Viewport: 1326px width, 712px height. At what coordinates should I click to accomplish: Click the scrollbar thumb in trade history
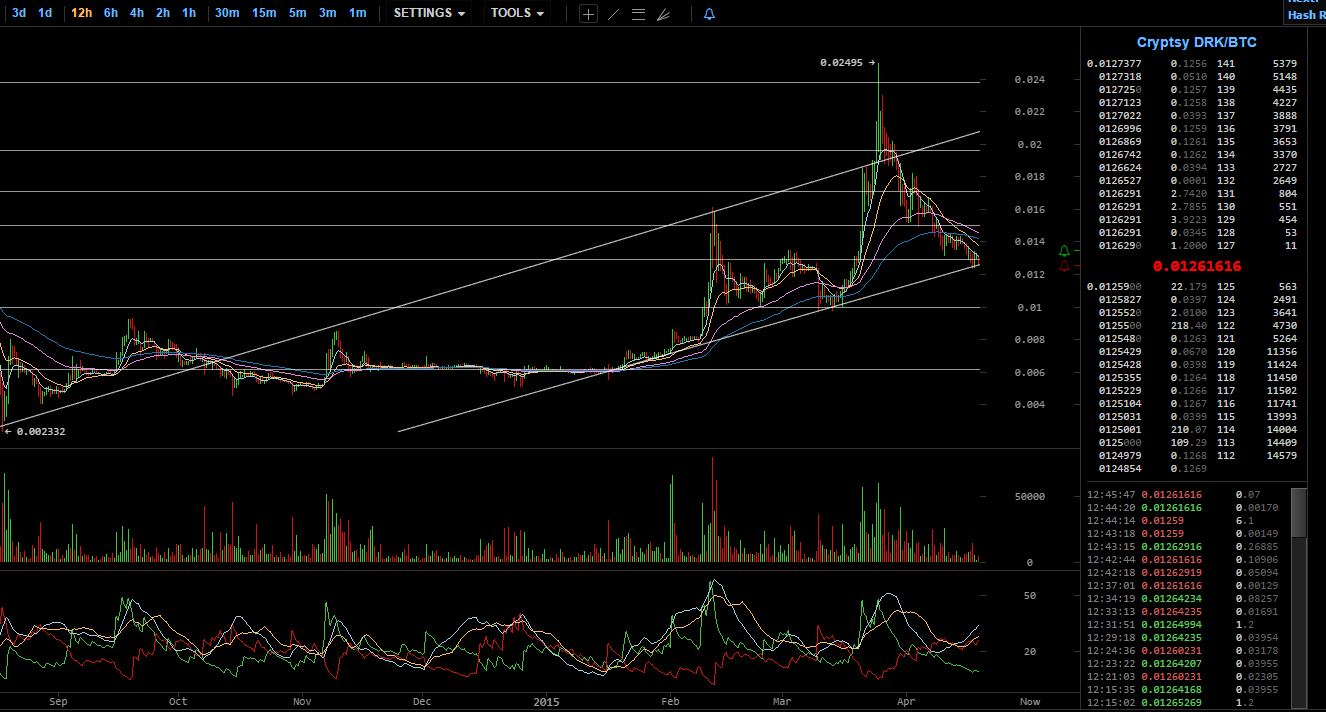[1298, 513]
